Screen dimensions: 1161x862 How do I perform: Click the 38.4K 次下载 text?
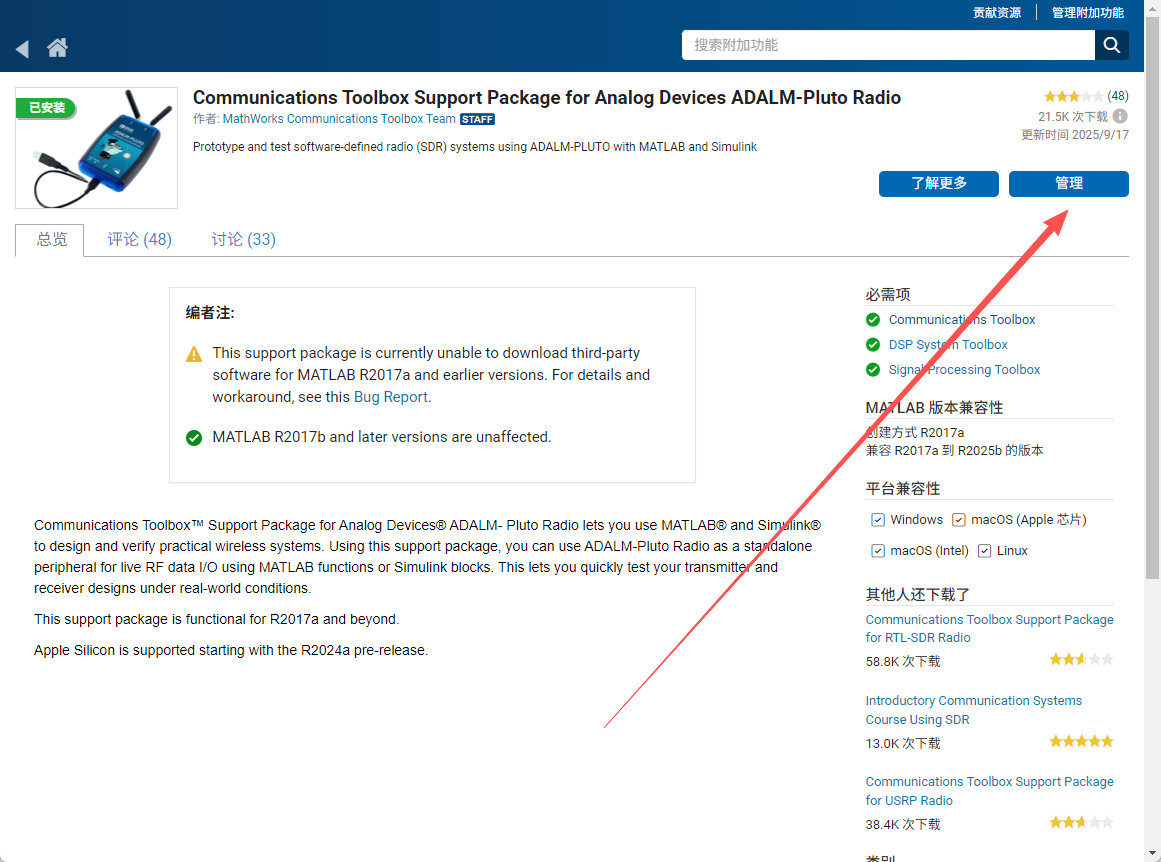coord(903,825)
